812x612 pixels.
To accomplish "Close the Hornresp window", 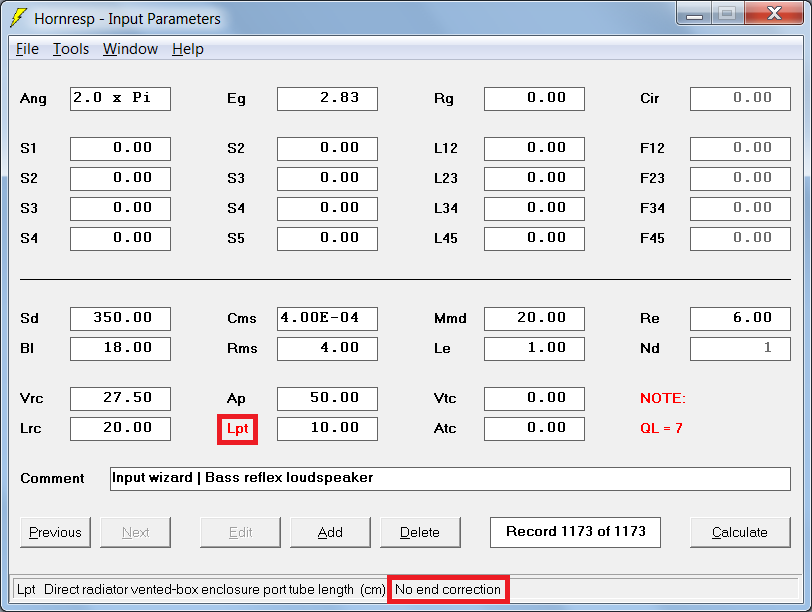I will click(x=774, y=14).
